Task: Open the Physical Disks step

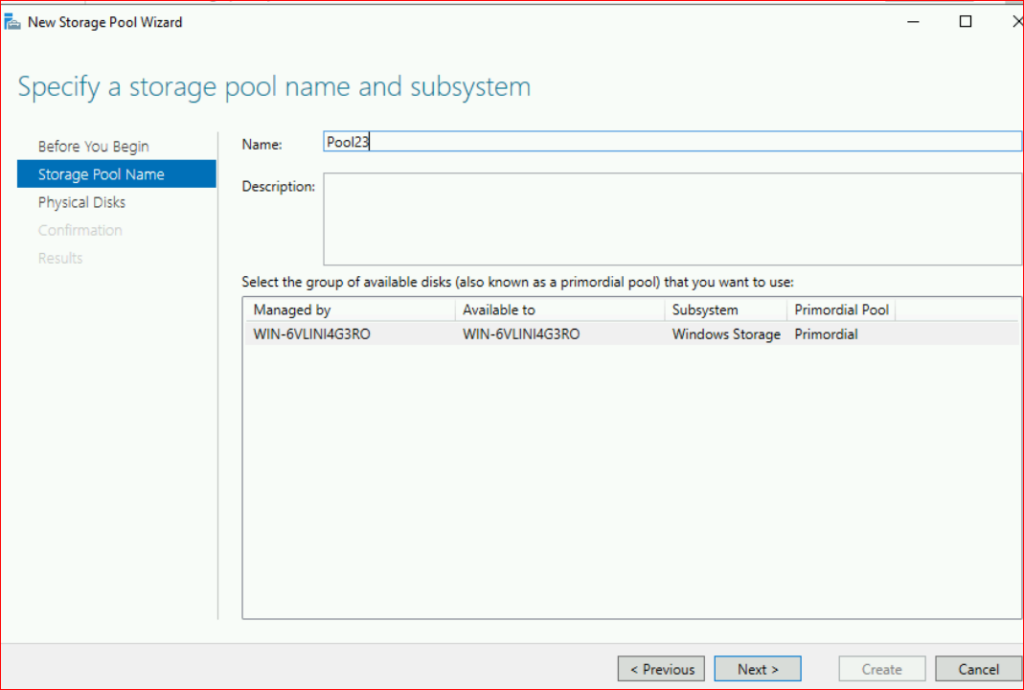Action: click(x=82, y=202)
